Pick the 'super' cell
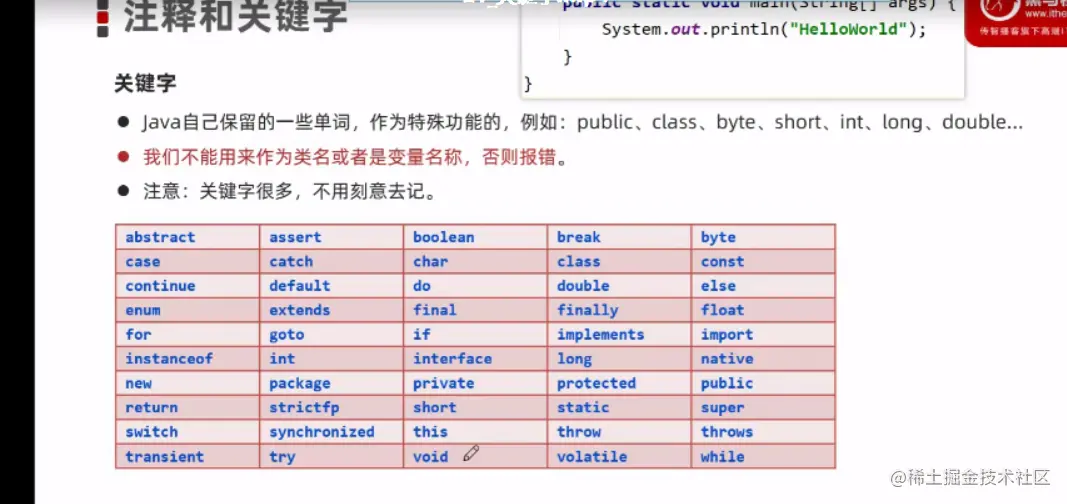The height and width of the screenshot is (504, 1067). (764, 408)
